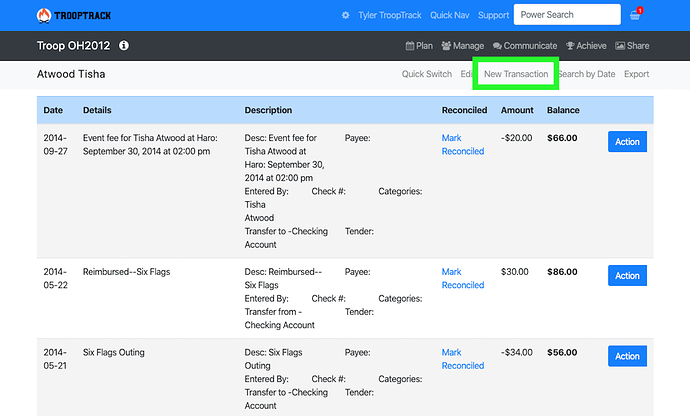Screen dimensions: 690x416
Task: Click the TroopTrack flame logo
Action: 45,15
